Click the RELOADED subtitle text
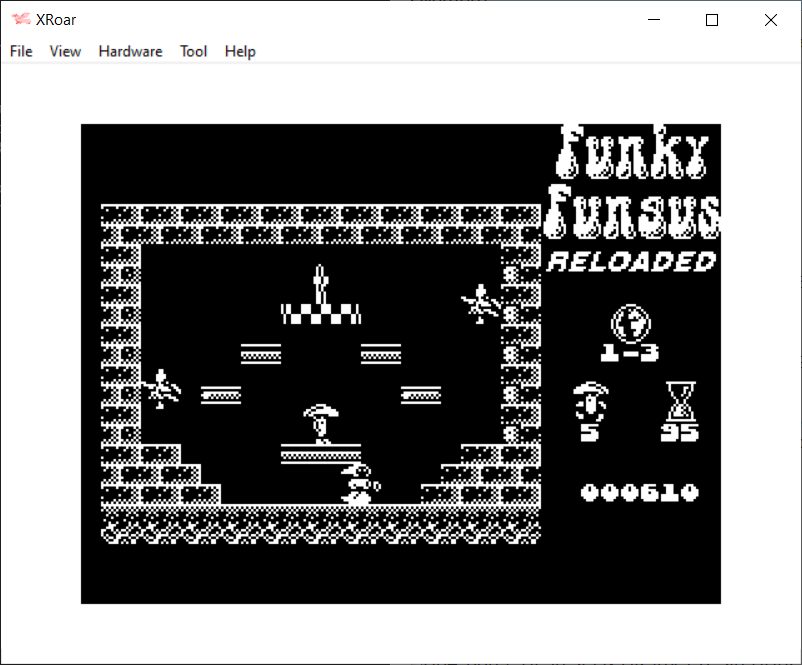Viewport: 802px width, 665px height. (632, 262)
